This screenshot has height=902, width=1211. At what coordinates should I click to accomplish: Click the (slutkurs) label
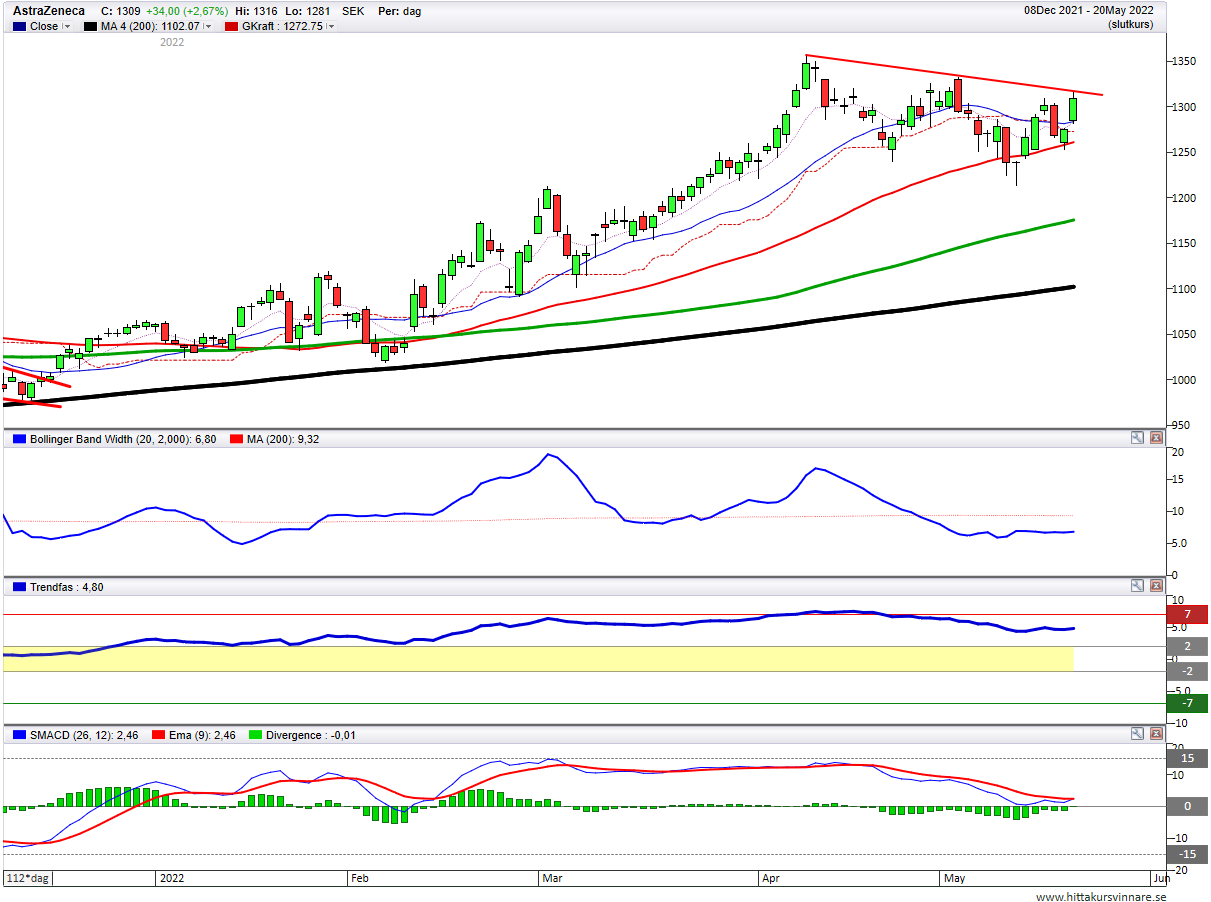click(x=1130, y=25)
